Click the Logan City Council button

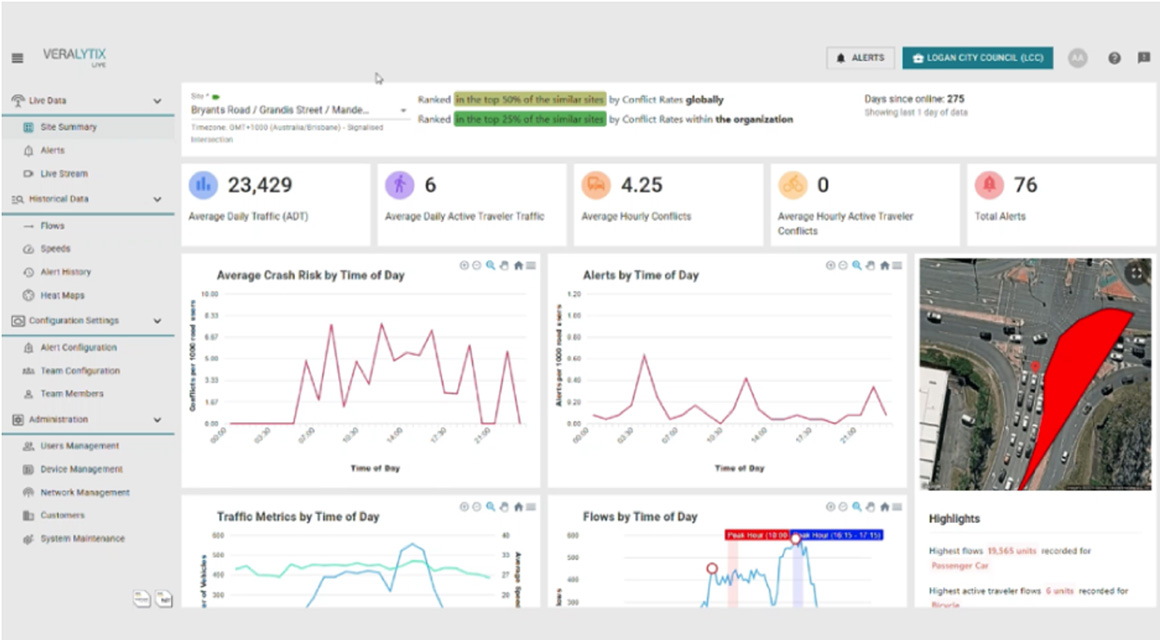point(976,58)
